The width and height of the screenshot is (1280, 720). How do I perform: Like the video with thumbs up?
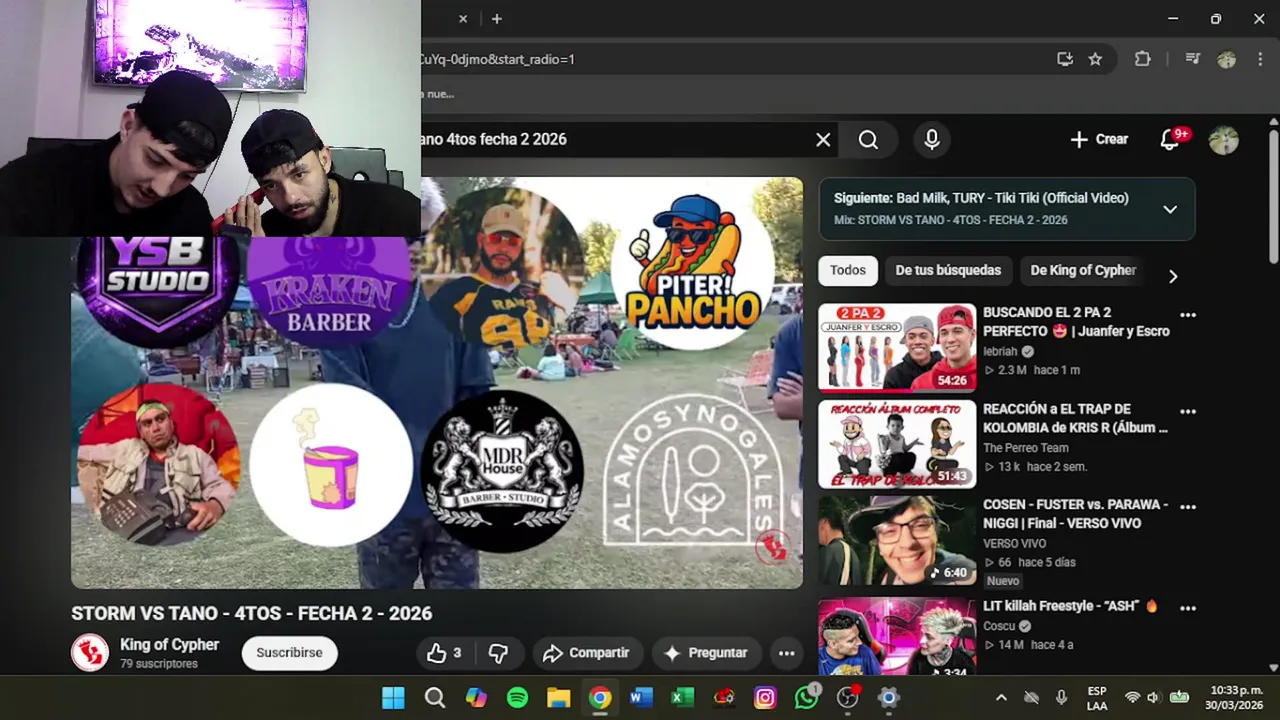[443, 653]
